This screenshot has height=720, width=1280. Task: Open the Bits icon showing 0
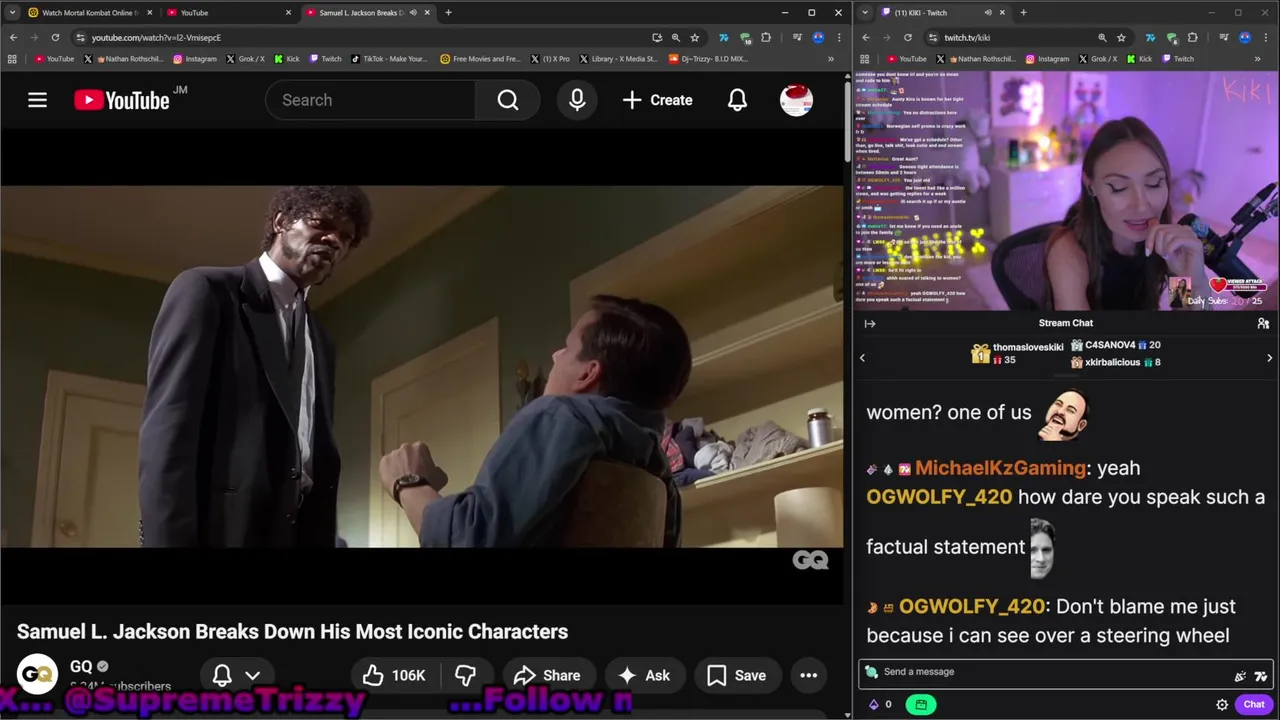click(x=880, y=704)
